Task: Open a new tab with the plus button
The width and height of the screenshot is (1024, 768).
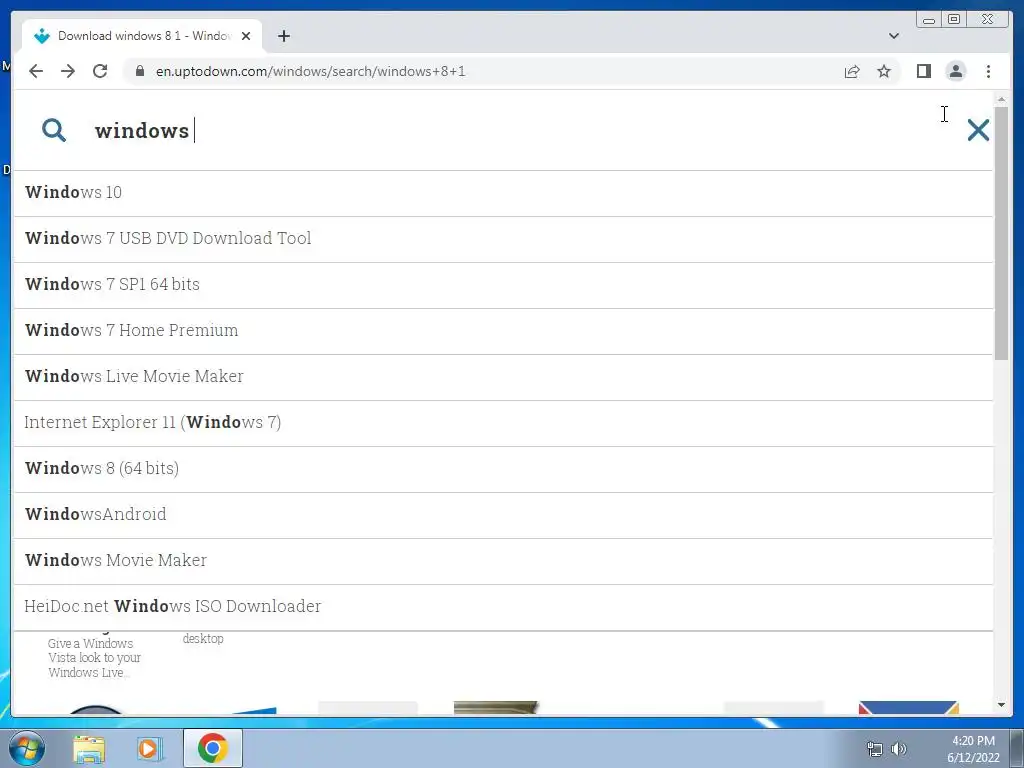Action: click(283, 36)
